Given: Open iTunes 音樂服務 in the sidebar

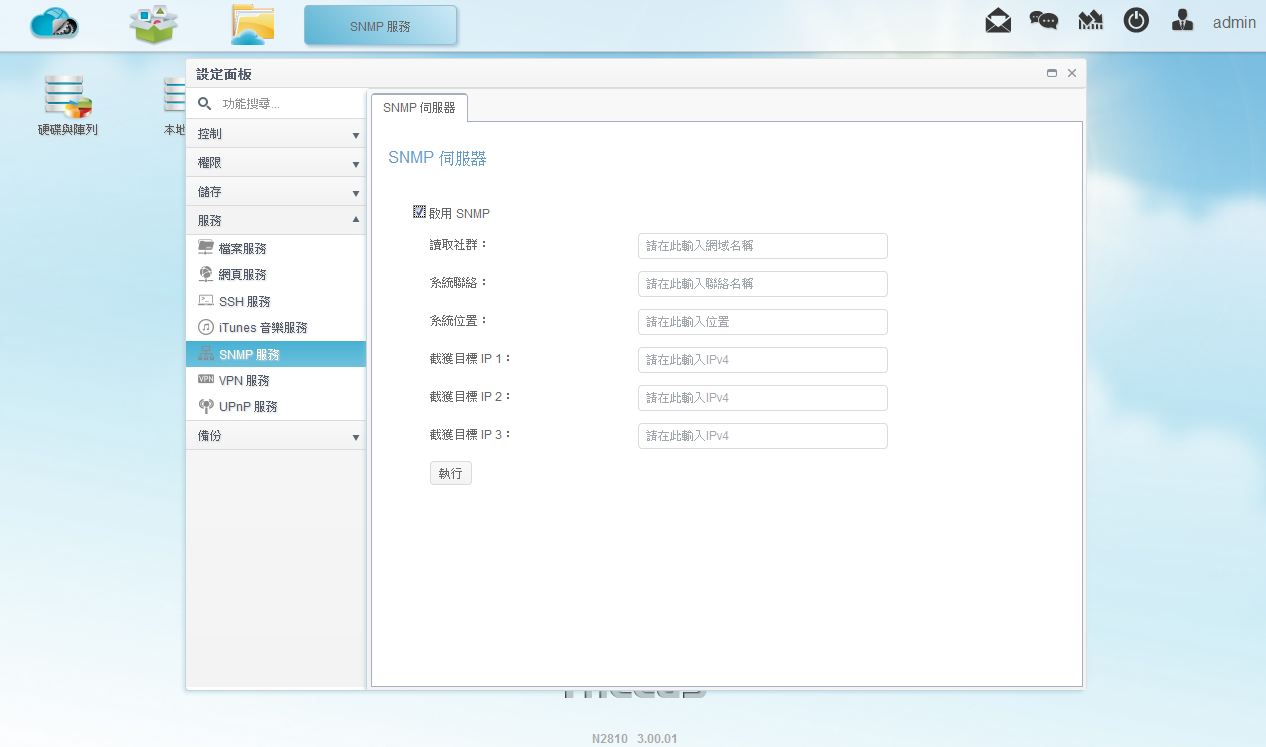Looking at the screenshot, I should 276,327.
